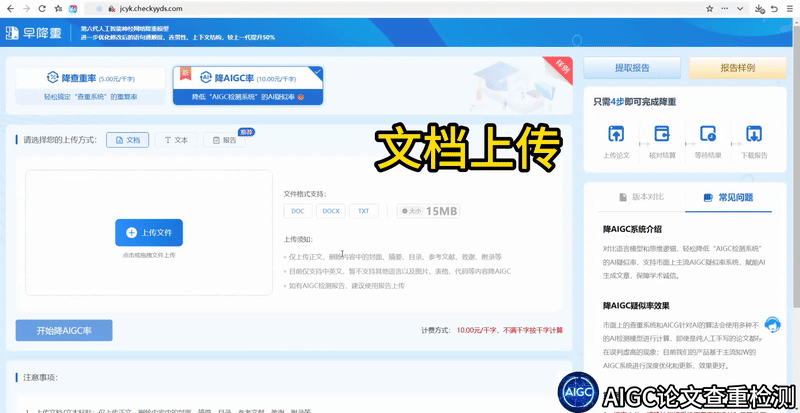
Task: Choose the 文档 upload method
Action: [128, 140]
